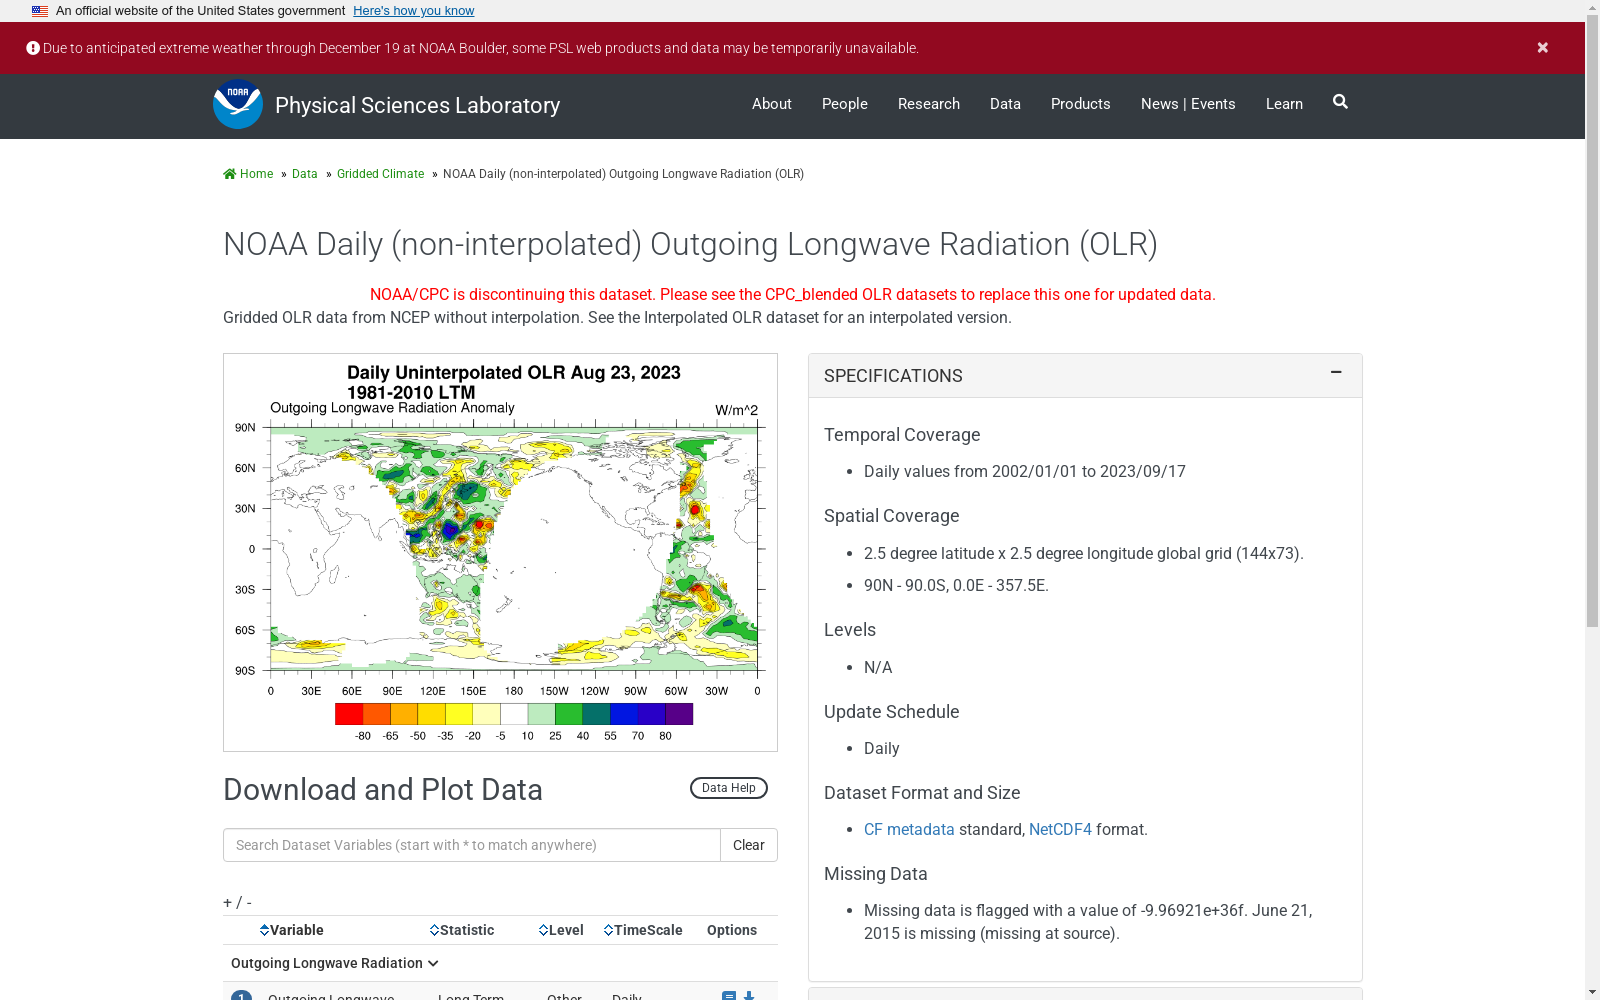Screen dimensions: 1600x1000
Task: Click the SPECIFICATIONS panel title
Action: pyautogui.click(x=893, y=376)
